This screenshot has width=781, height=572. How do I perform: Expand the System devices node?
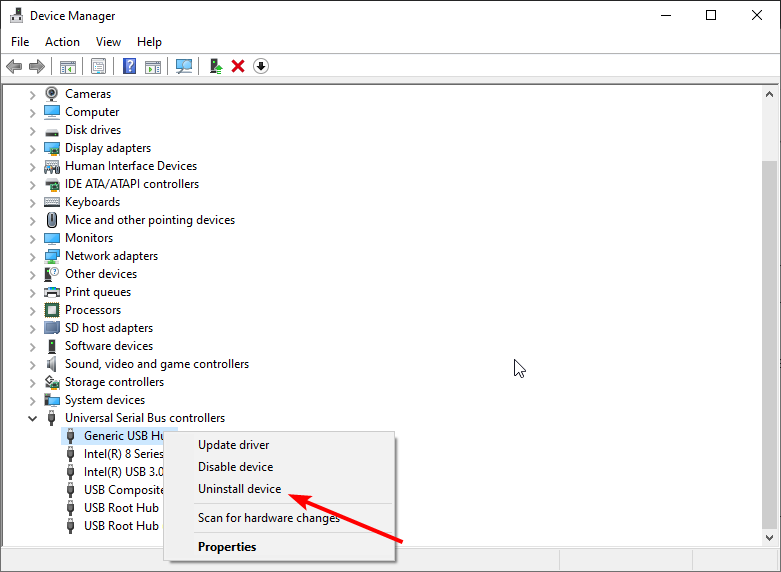click(x=32, y=400)
